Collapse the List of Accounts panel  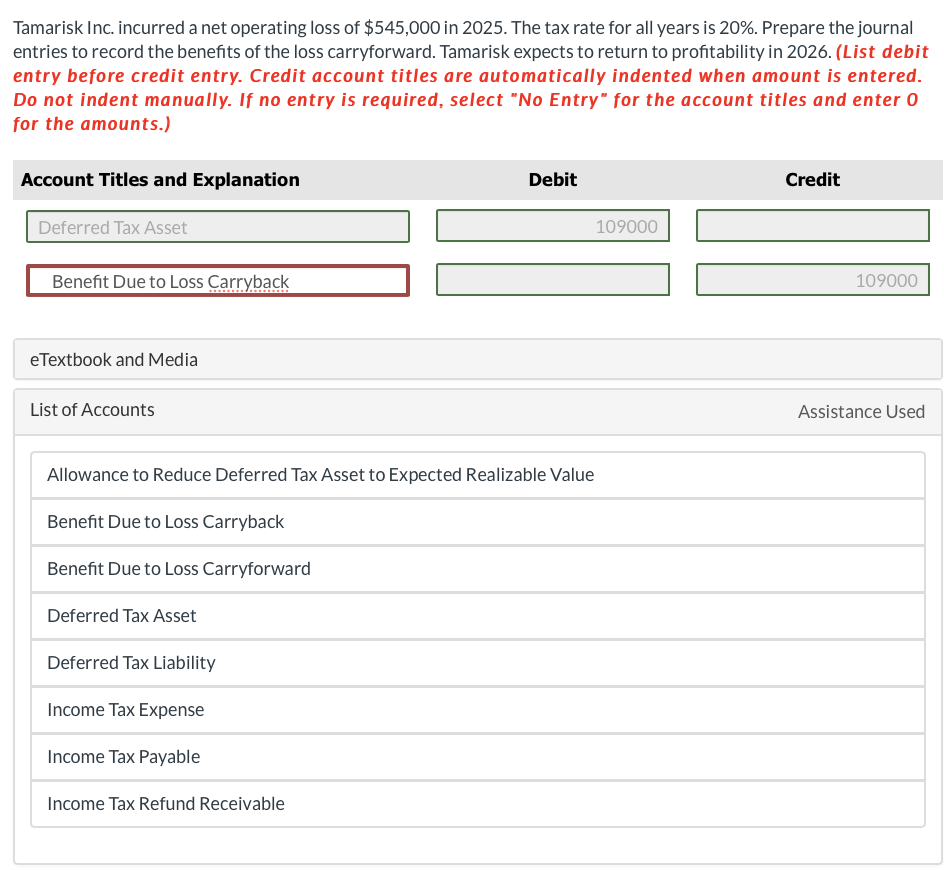[x=92, y=410]
